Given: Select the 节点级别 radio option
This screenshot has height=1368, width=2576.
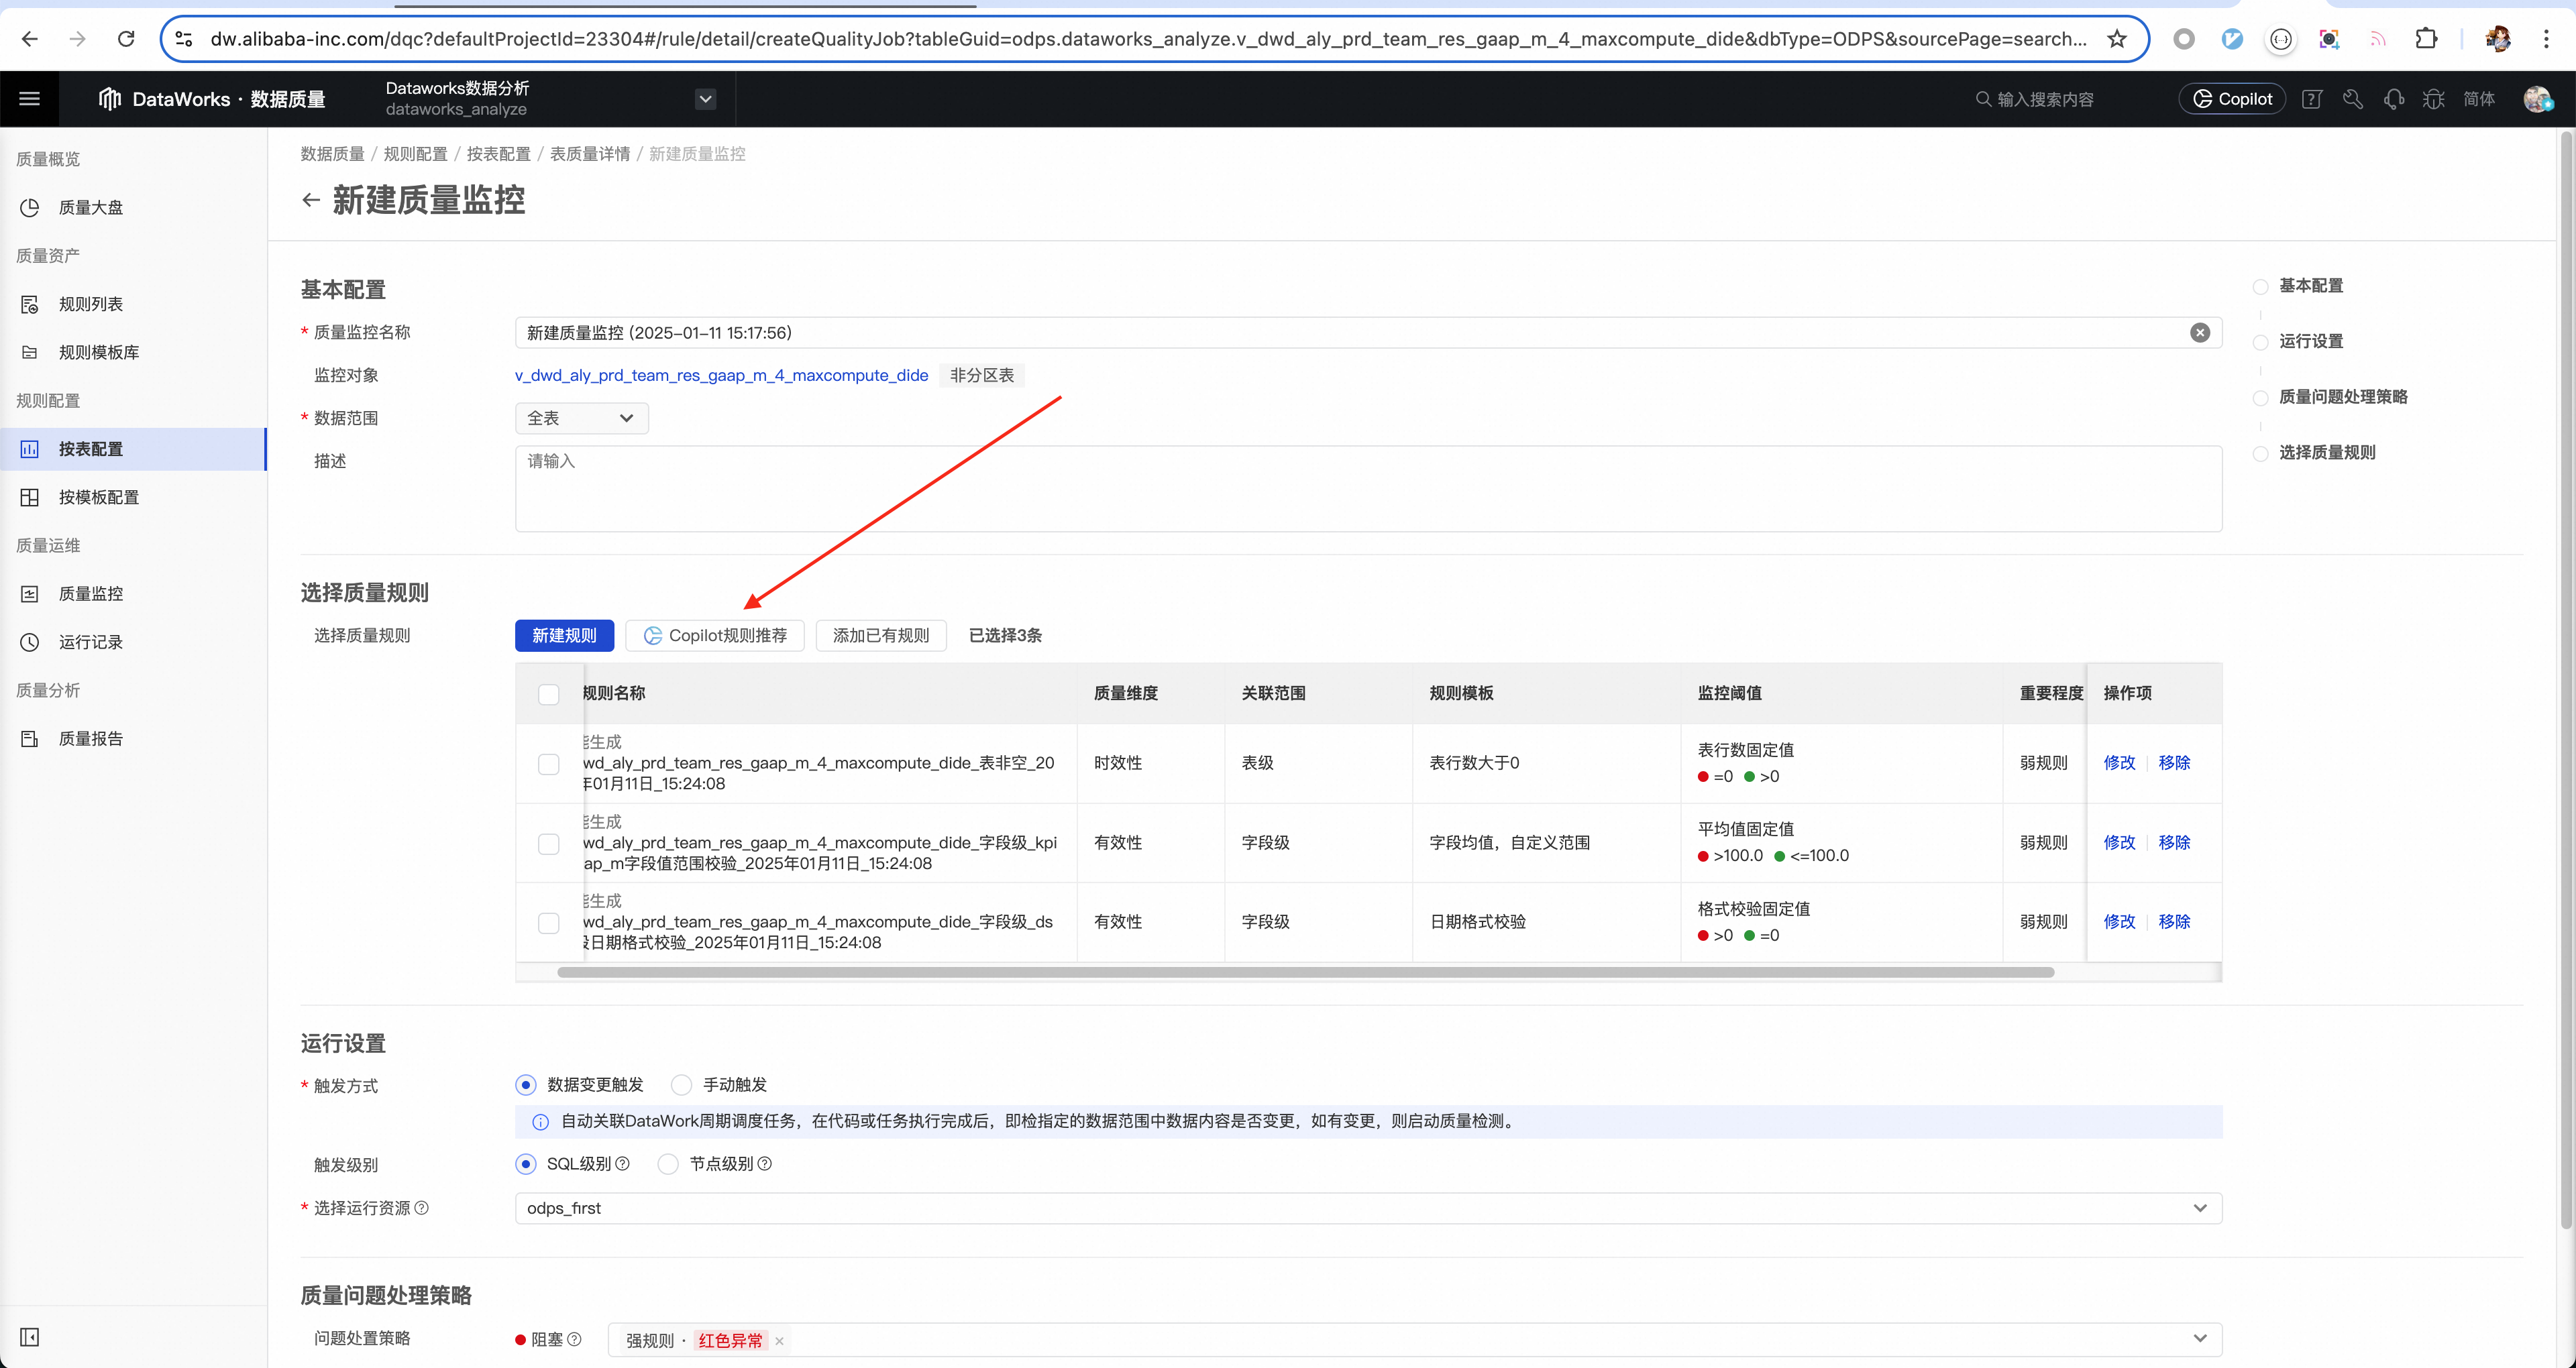Looking at the screenshot, I should pos(668,1164).
